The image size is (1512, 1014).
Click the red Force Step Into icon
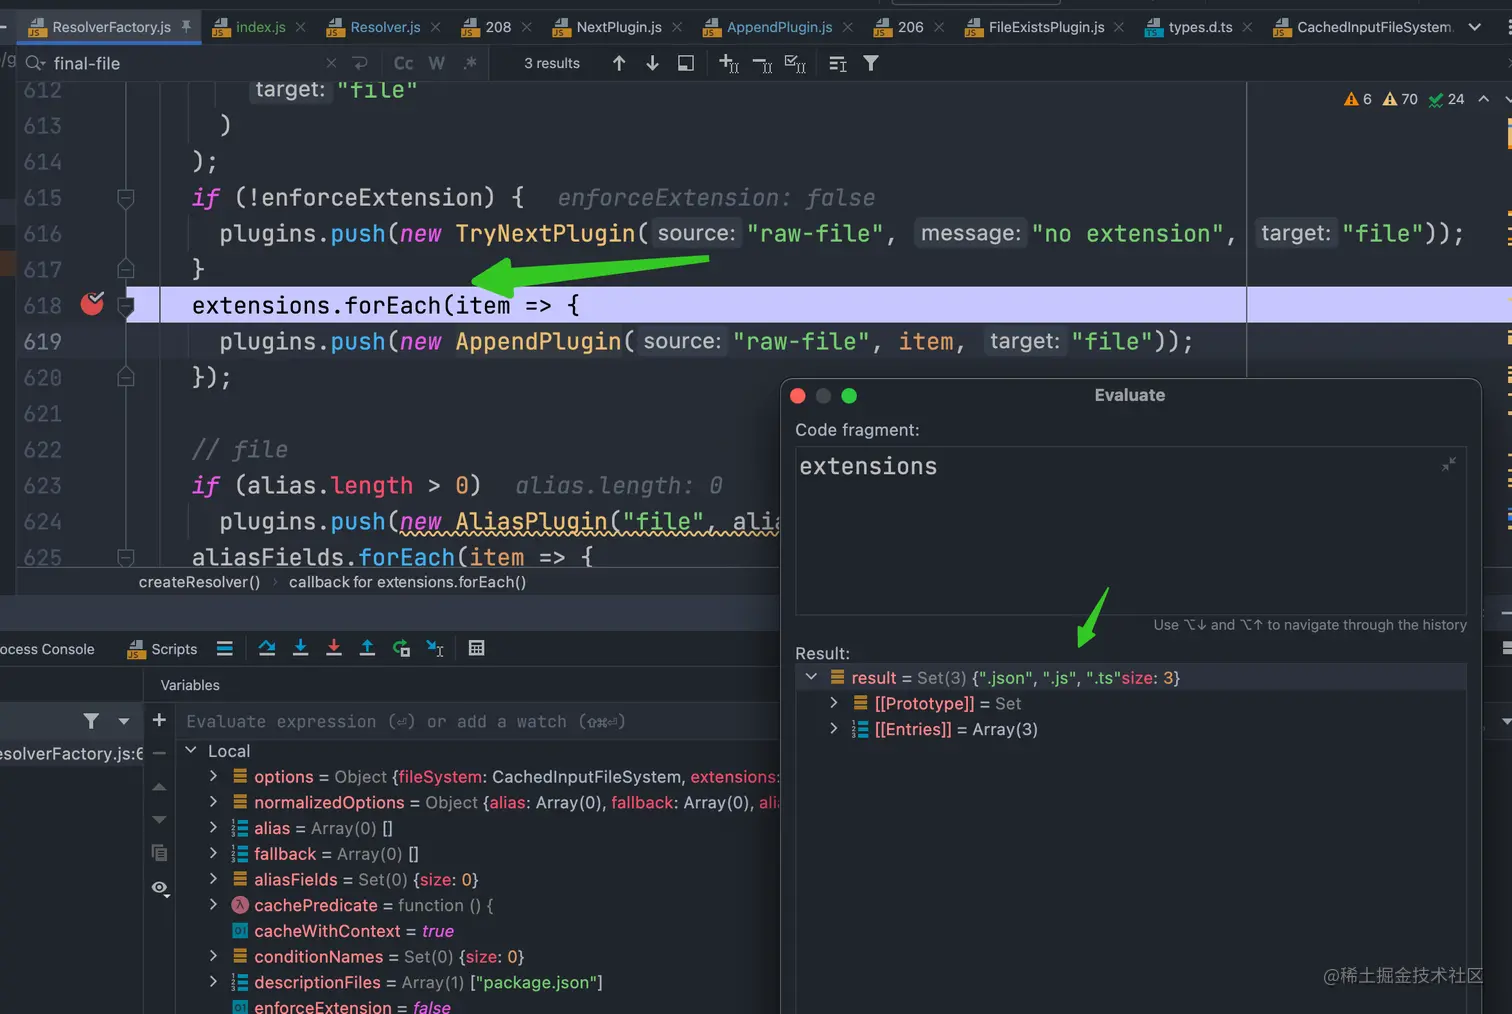point(334,648)
